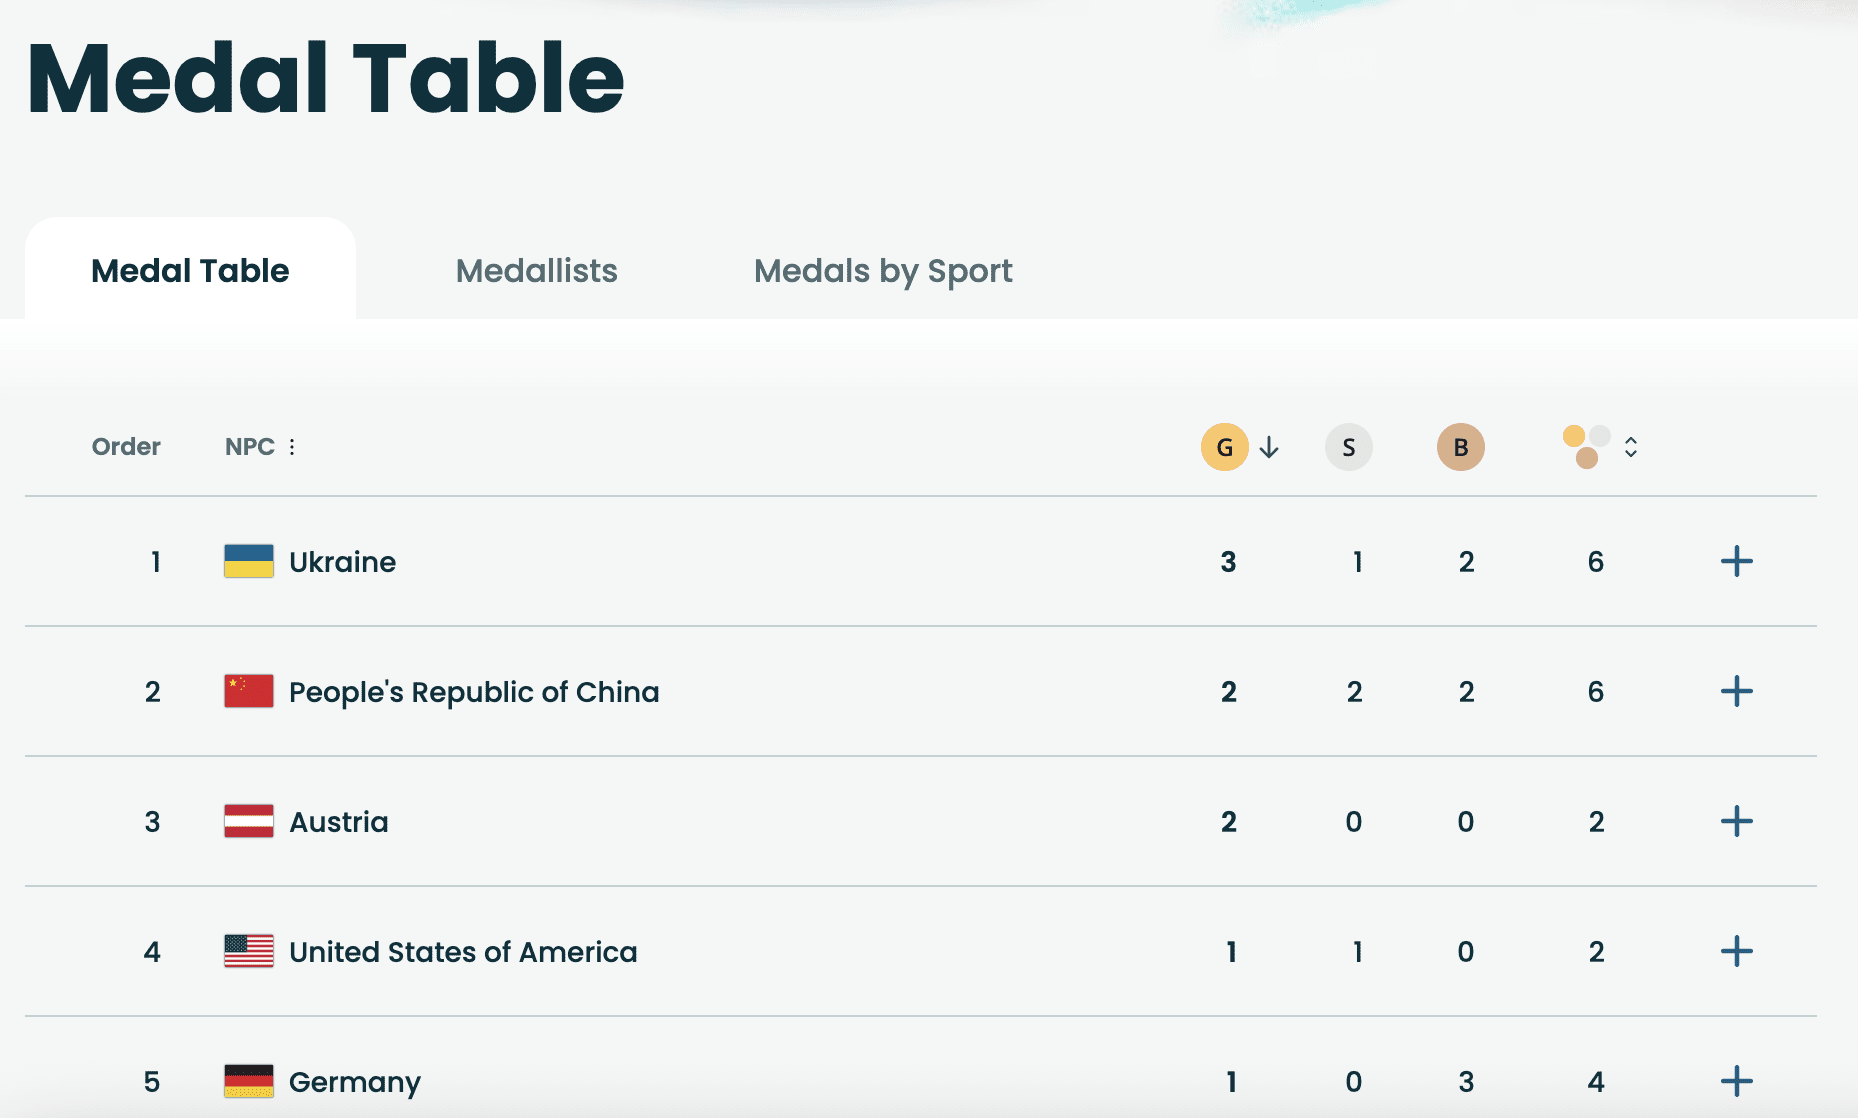
Task: Open NPC column options menu
Action: (292, 447)
